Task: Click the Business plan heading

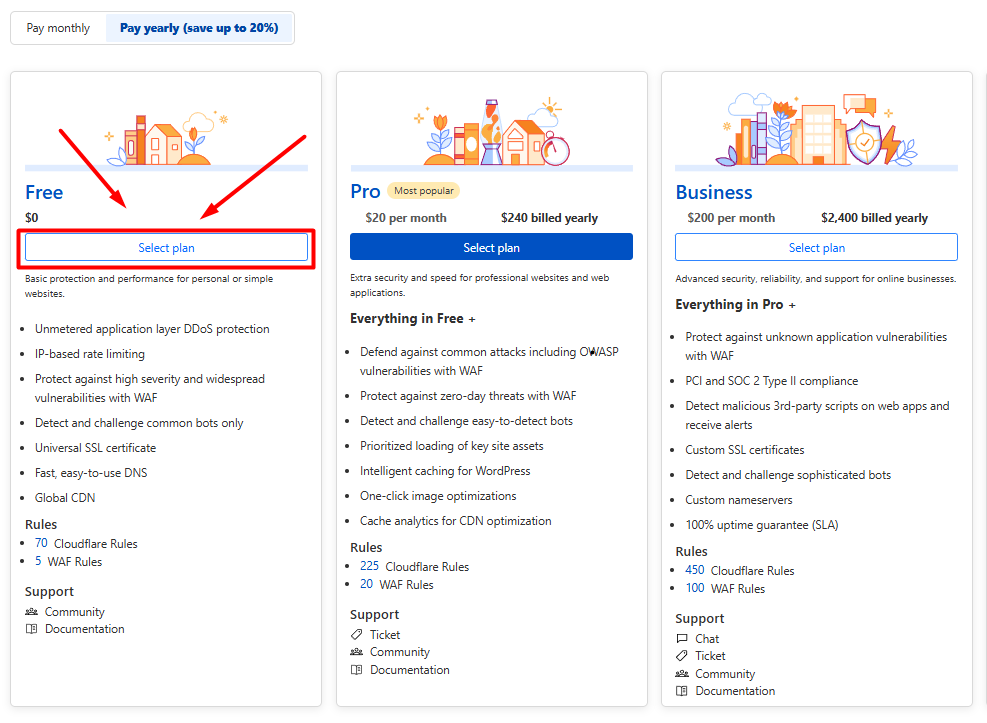Action: coord(714,192)
